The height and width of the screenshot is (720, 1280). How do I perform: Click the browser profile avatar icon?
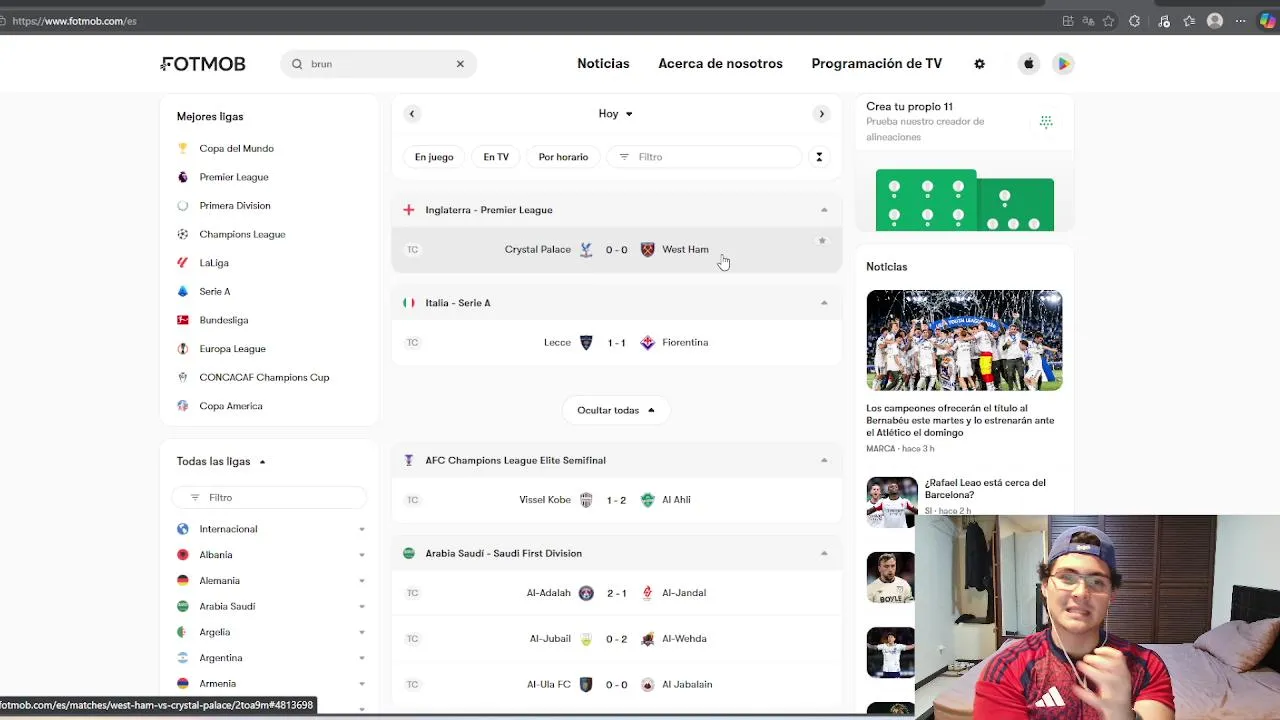click(x=1215, y=21)
